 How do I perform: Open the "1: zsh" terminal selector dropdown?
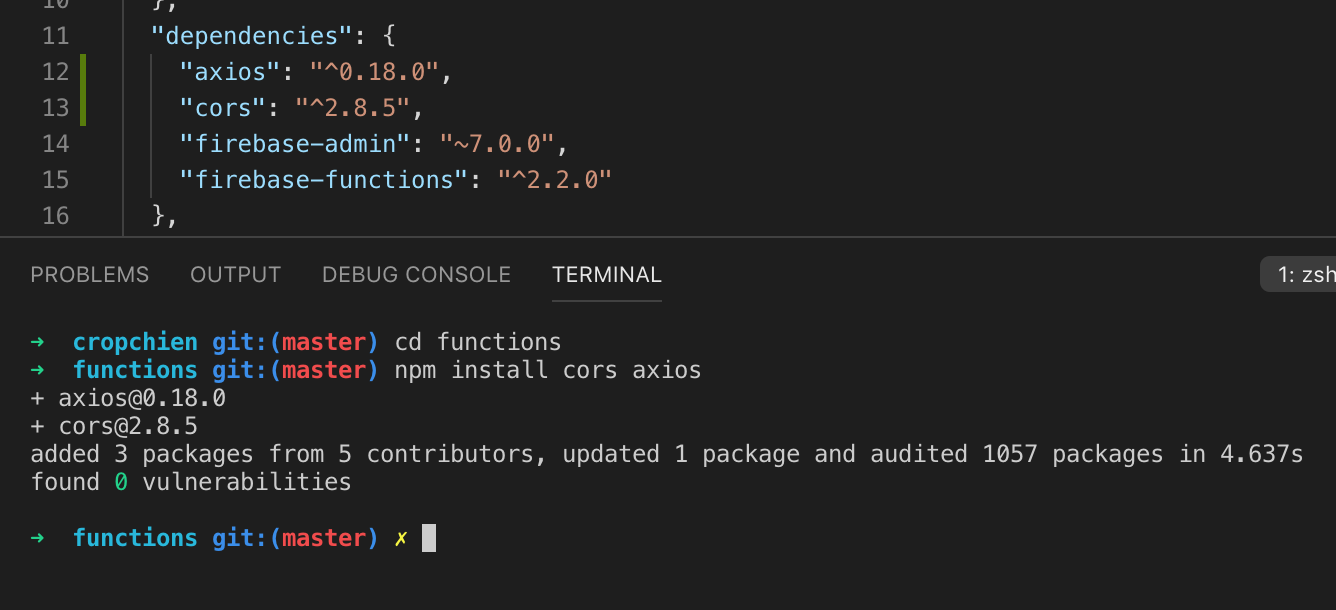[1300, 273]
